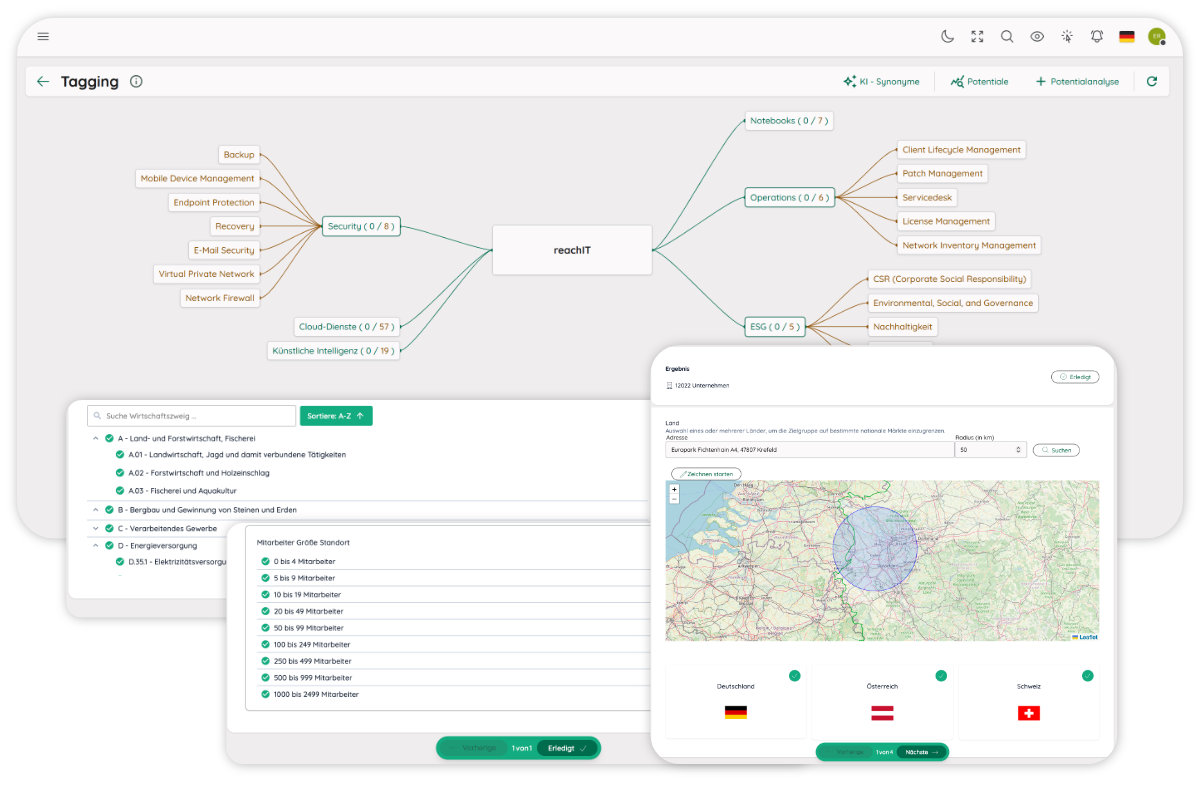1200x800 pixels.
Task: Switch language via German flag
Action: tap(1127, 36)
